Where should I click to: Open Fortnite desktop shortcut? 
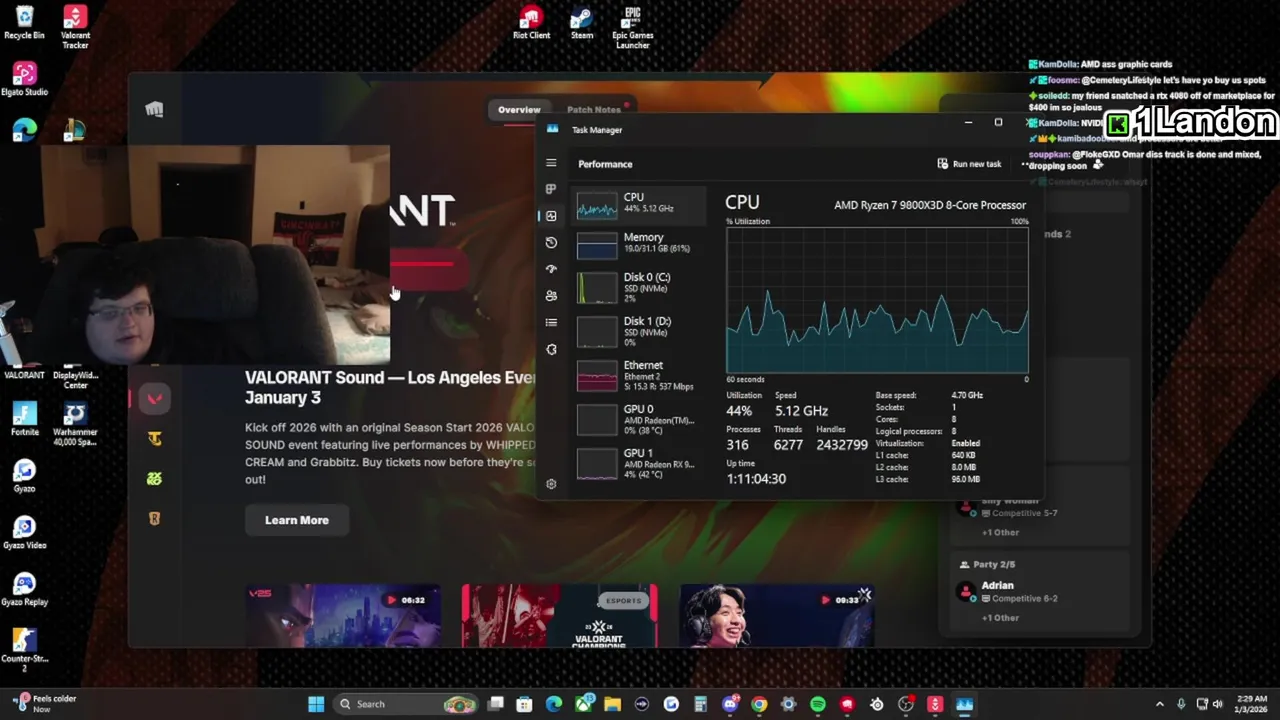point(24,420)
